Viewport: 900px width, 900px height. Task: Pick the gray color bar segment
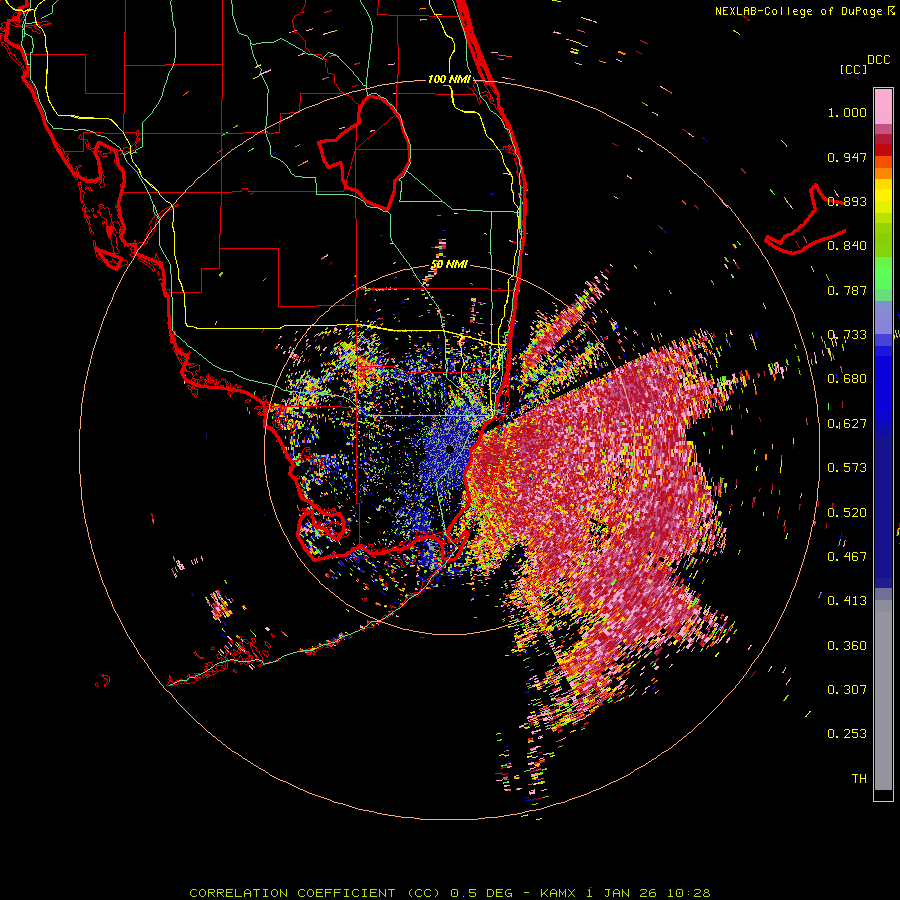tap(883, 695)
